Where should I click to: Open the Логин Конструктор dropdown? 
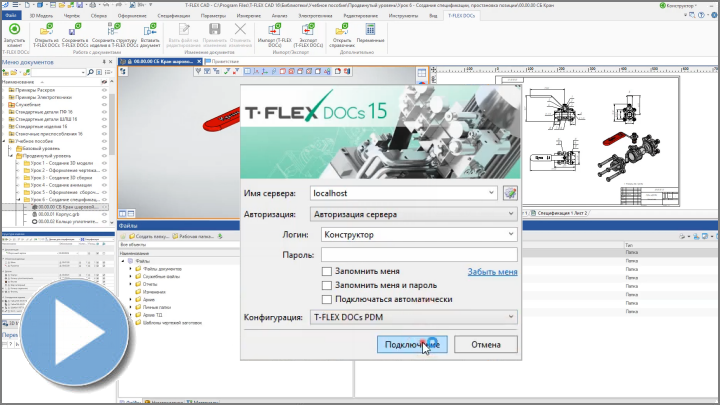pos(511,234)
